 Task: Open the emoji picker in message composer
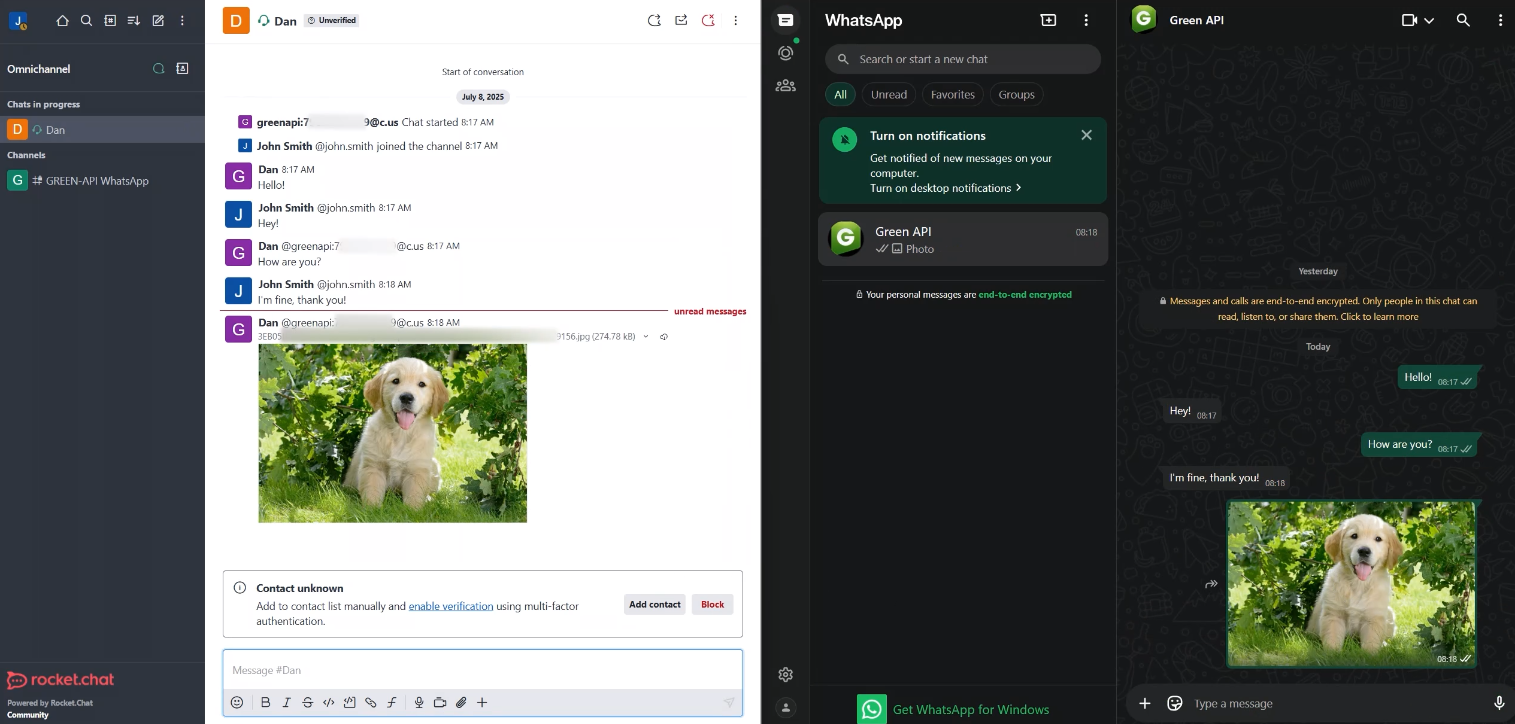tap(237, 702)
